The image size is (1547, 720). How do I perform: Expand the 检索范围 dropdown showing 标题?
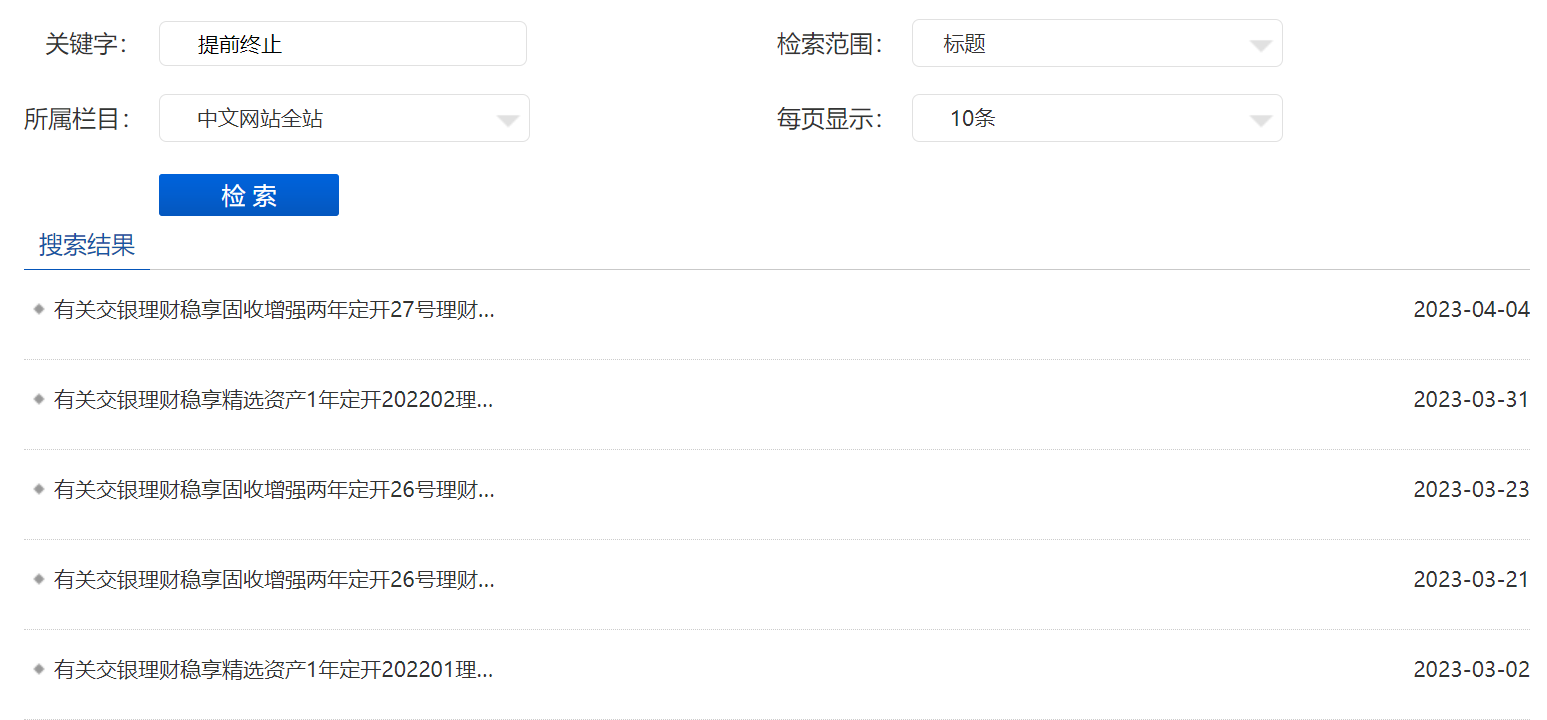coord(1096,44)
